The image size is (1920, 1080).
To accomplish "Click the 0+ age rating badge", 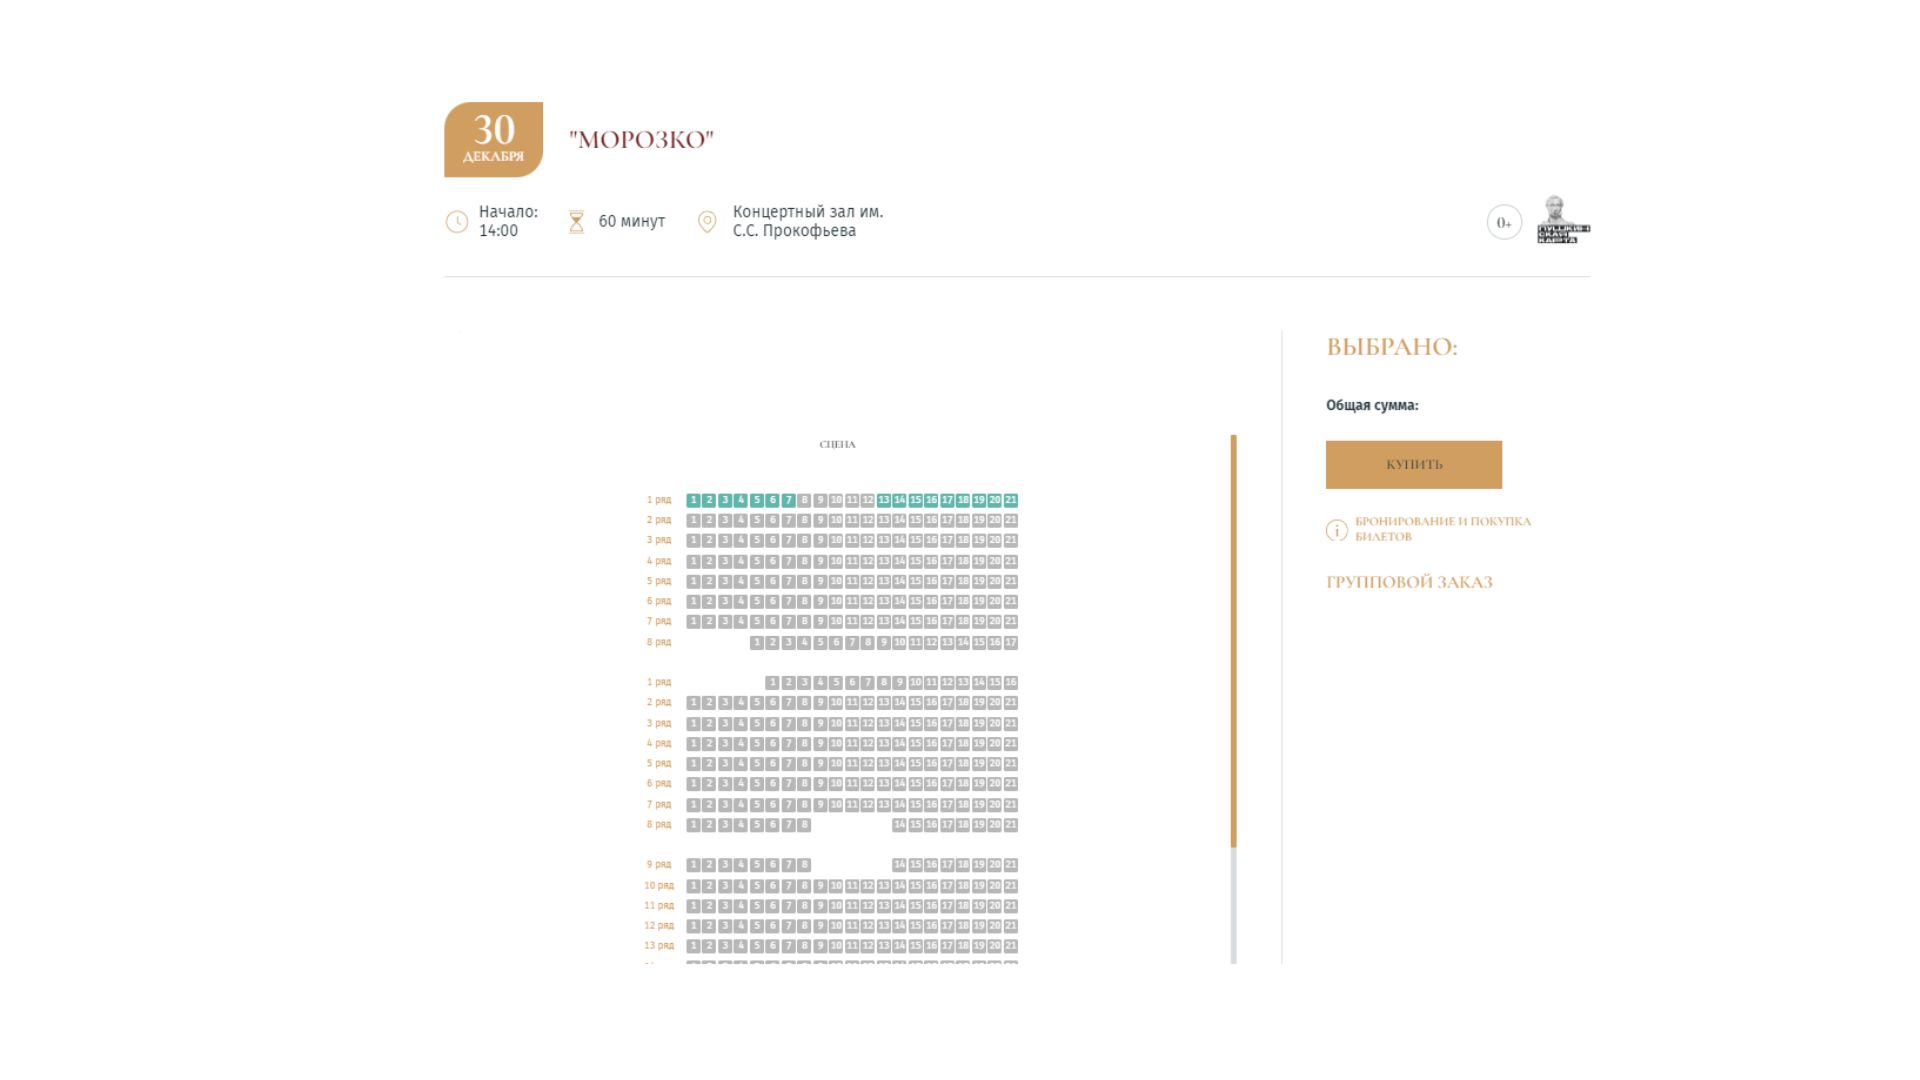I will click(x=1503, y=222).
